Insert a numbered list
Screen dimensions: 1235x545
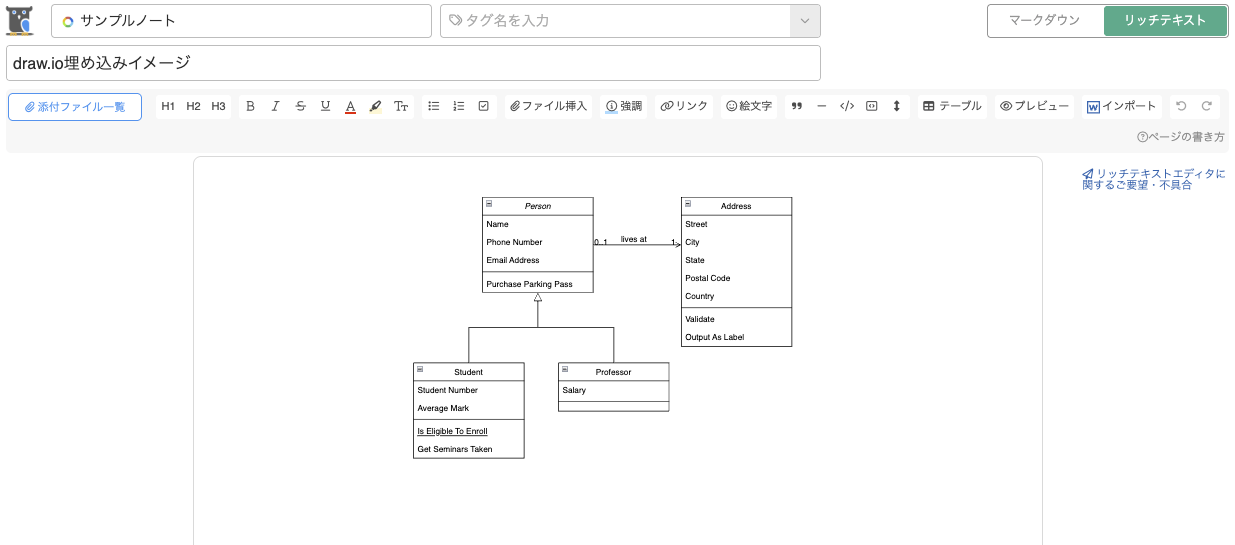coord(459,107)
